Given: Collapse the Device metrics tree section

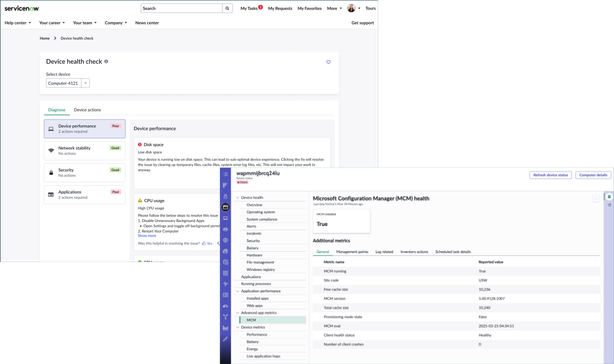Looking at the screenshot, I should pyautogui.click(x=237, y=327).
